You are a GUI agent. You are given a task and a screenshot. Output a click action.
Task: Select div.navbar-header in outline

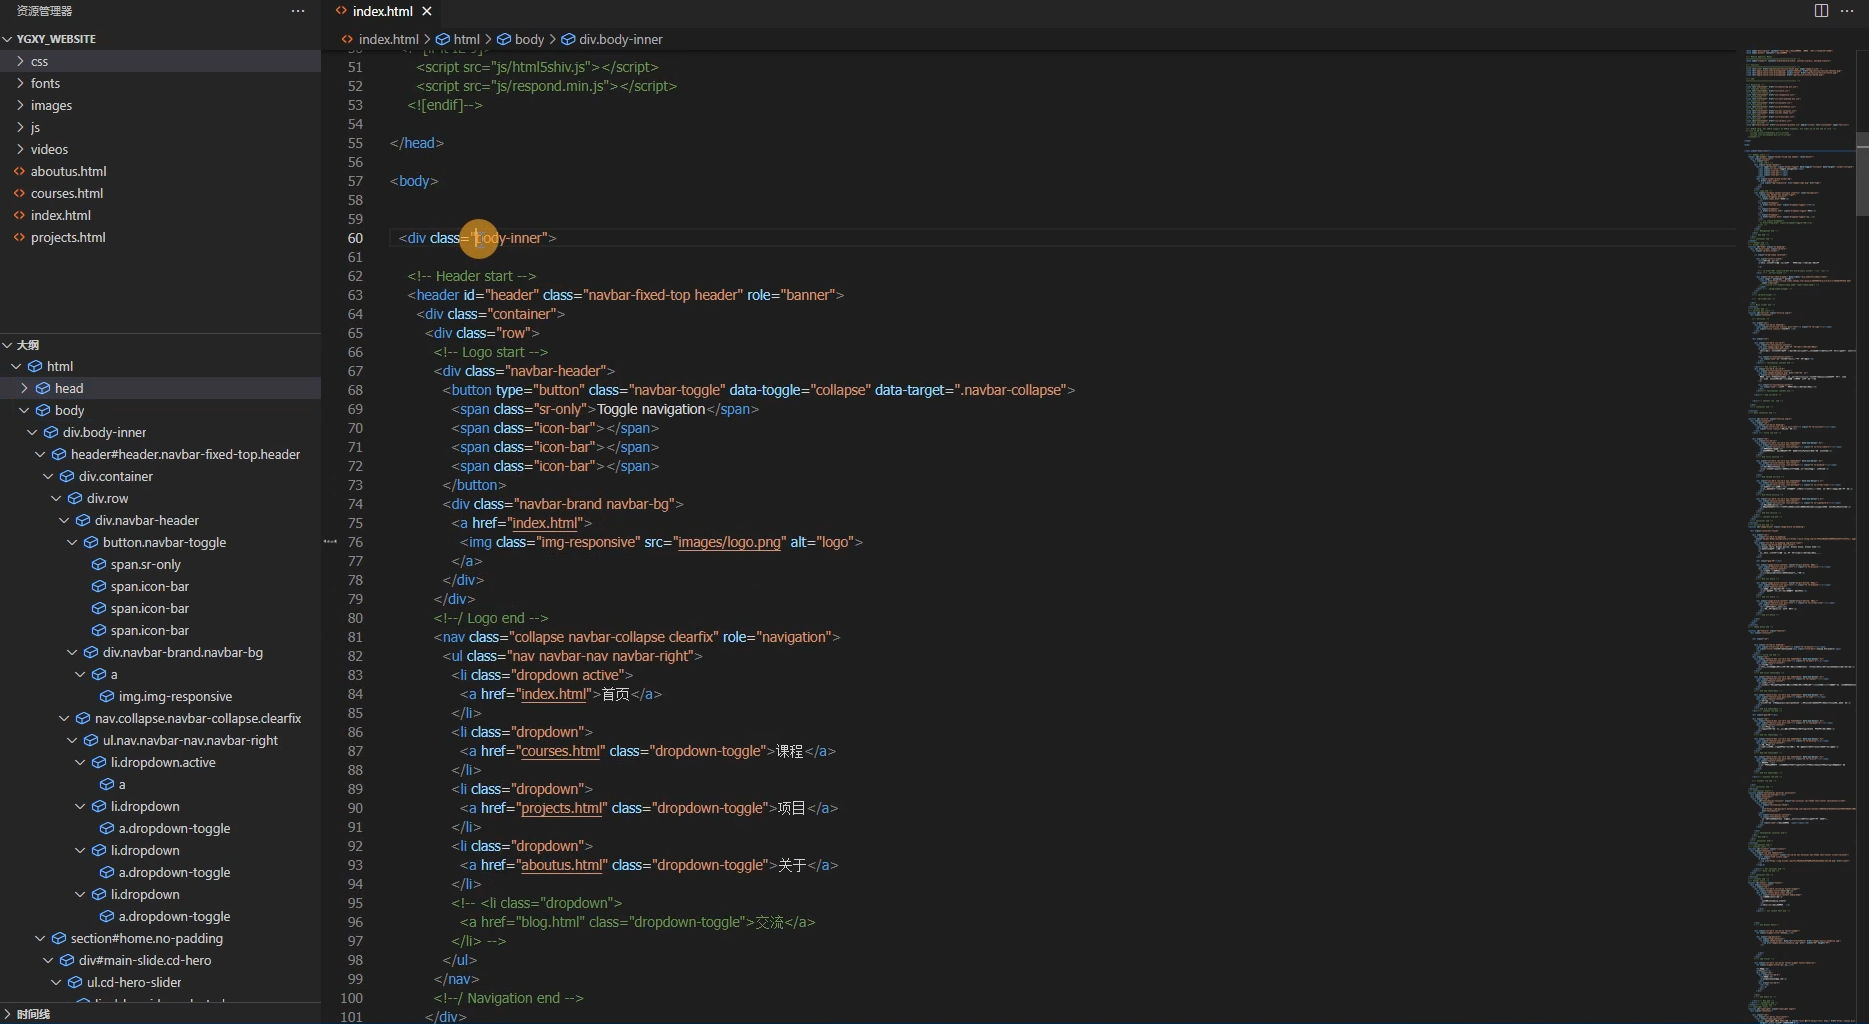click(x=147, y=520)
